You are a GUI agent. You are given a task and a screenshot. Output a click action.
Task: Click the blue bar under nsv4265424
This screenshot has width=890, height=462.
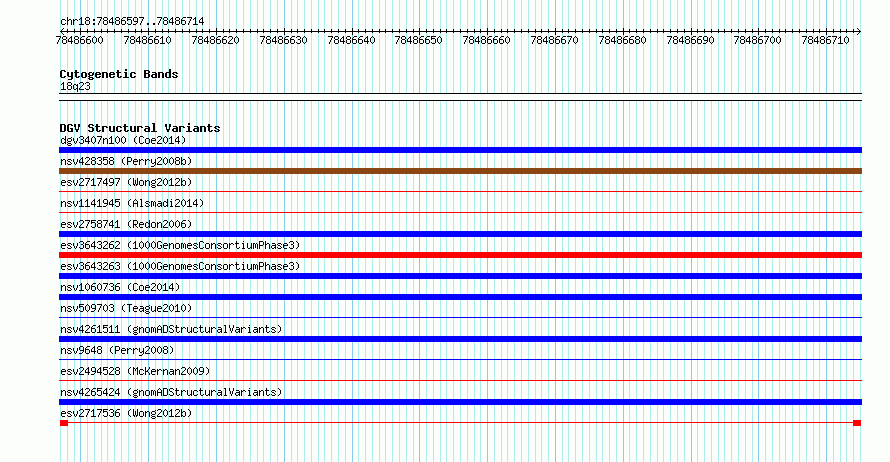460,402
